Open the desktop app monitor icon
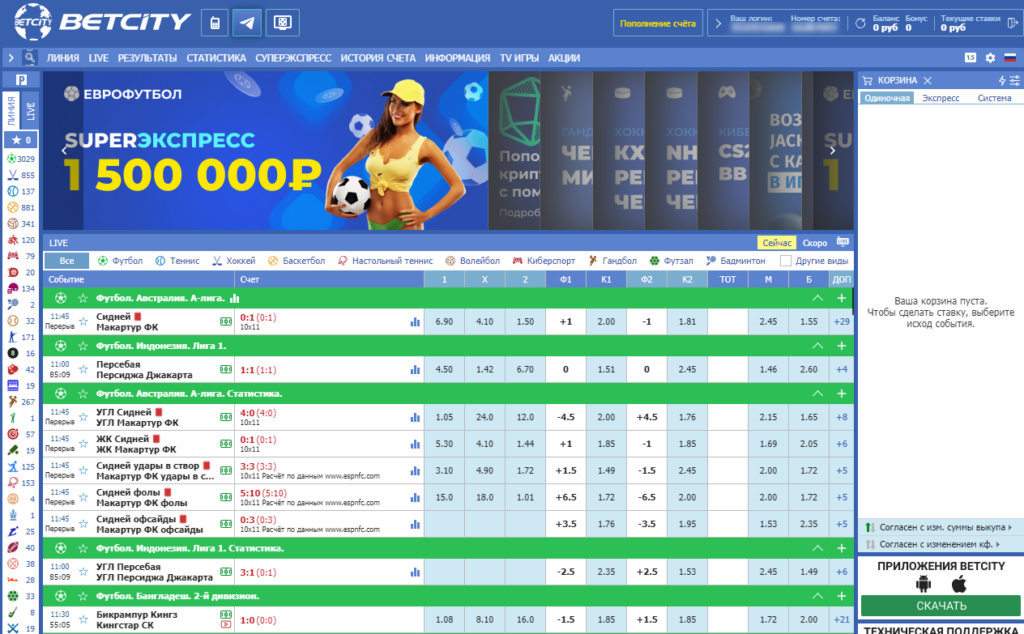This screenshot has width=1024, height=634. click(x=282, y=23)
